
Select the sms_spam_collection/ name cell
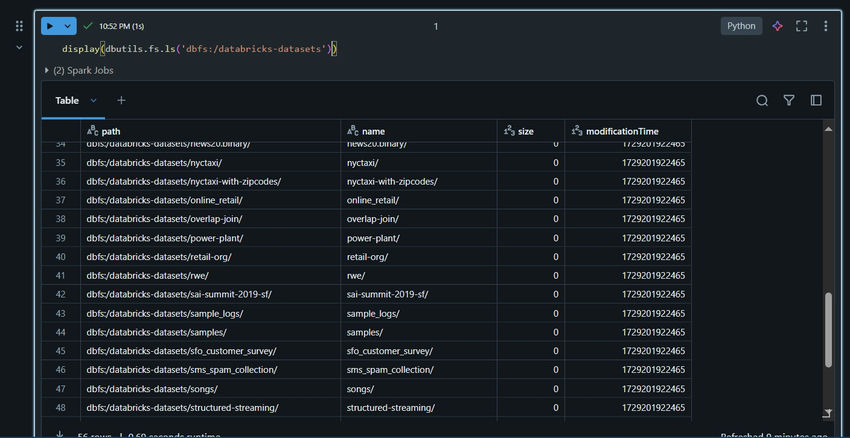coord(418,370)
